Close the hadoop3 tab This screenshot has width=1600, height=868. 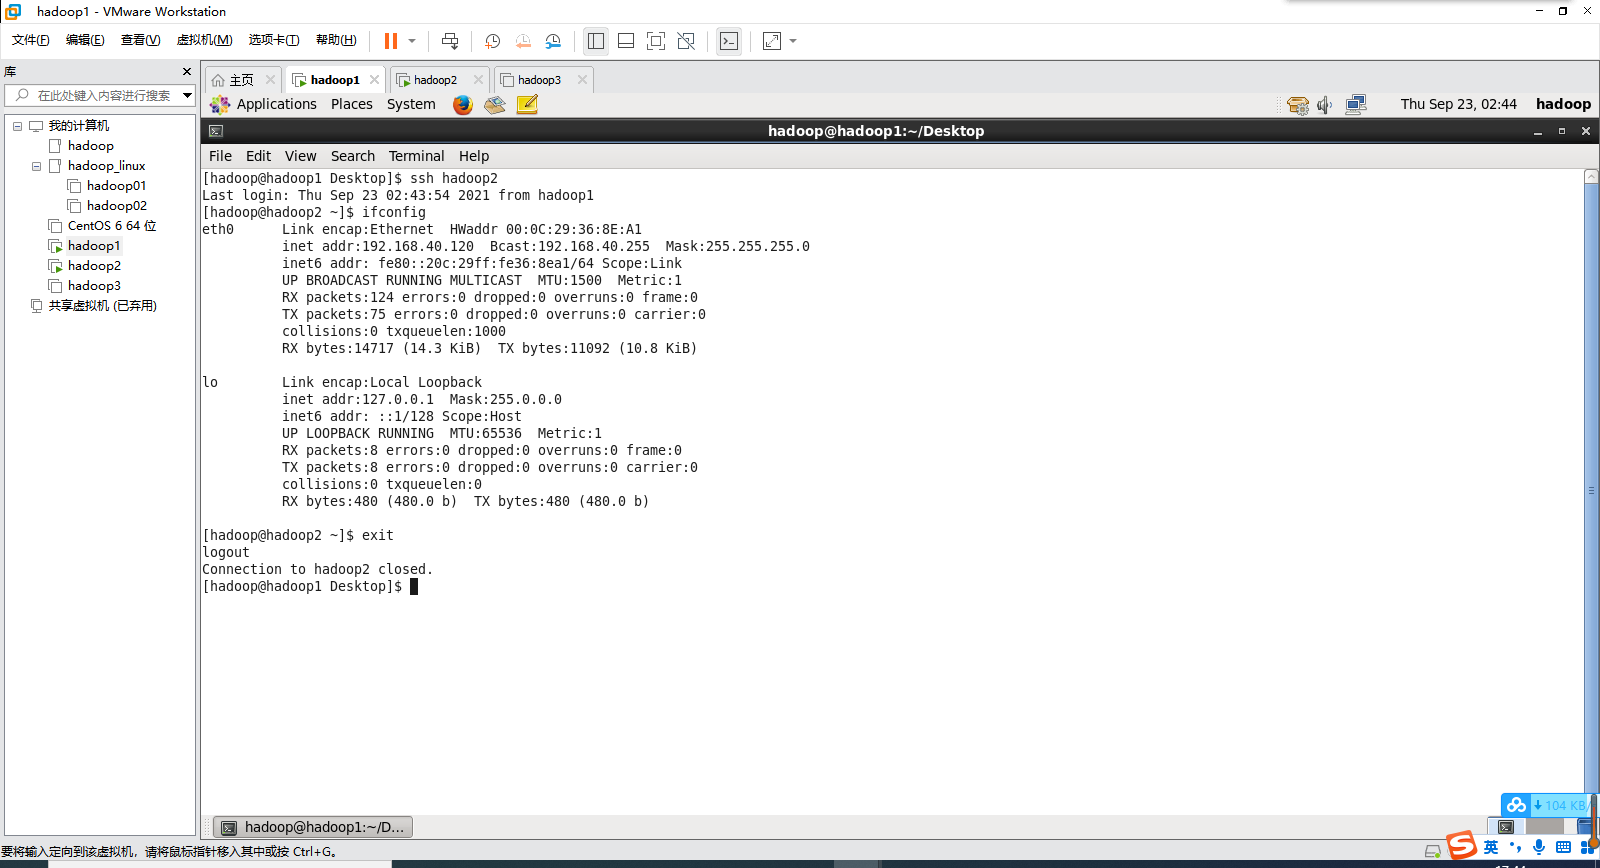(582, 80)
